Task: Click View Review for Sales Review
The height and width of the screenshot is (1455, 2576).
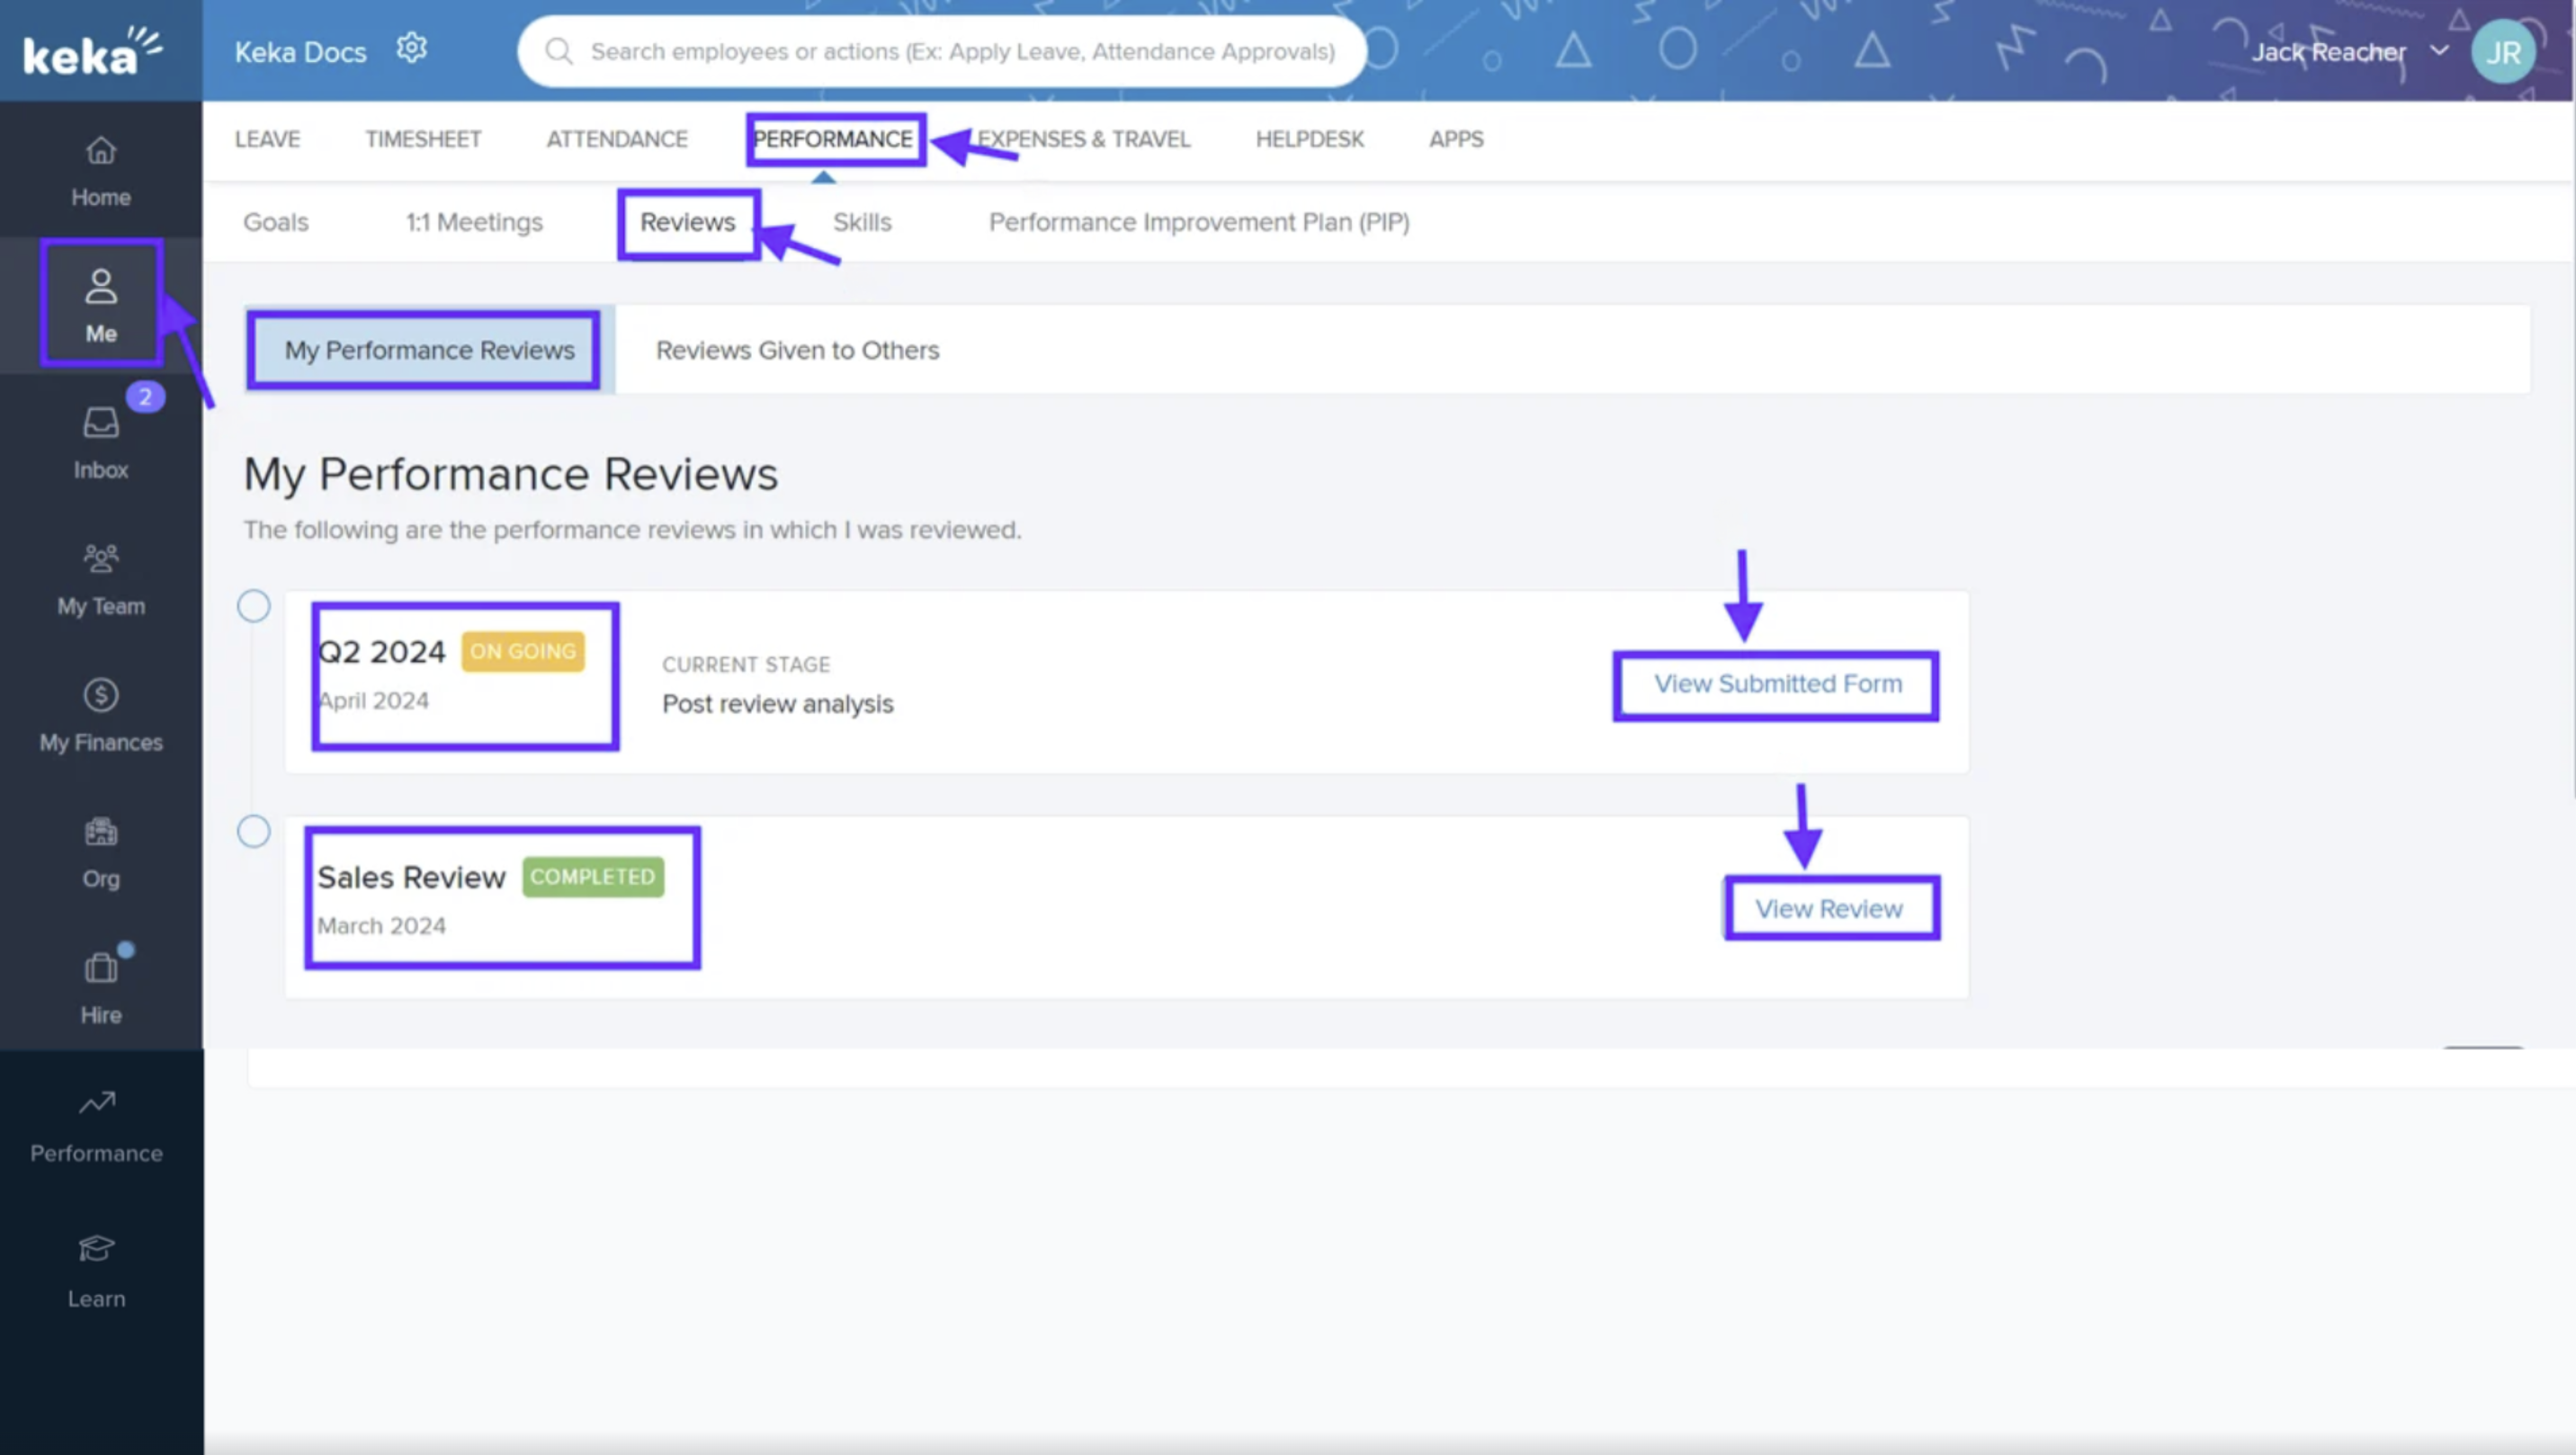Action: point(1829,908)
